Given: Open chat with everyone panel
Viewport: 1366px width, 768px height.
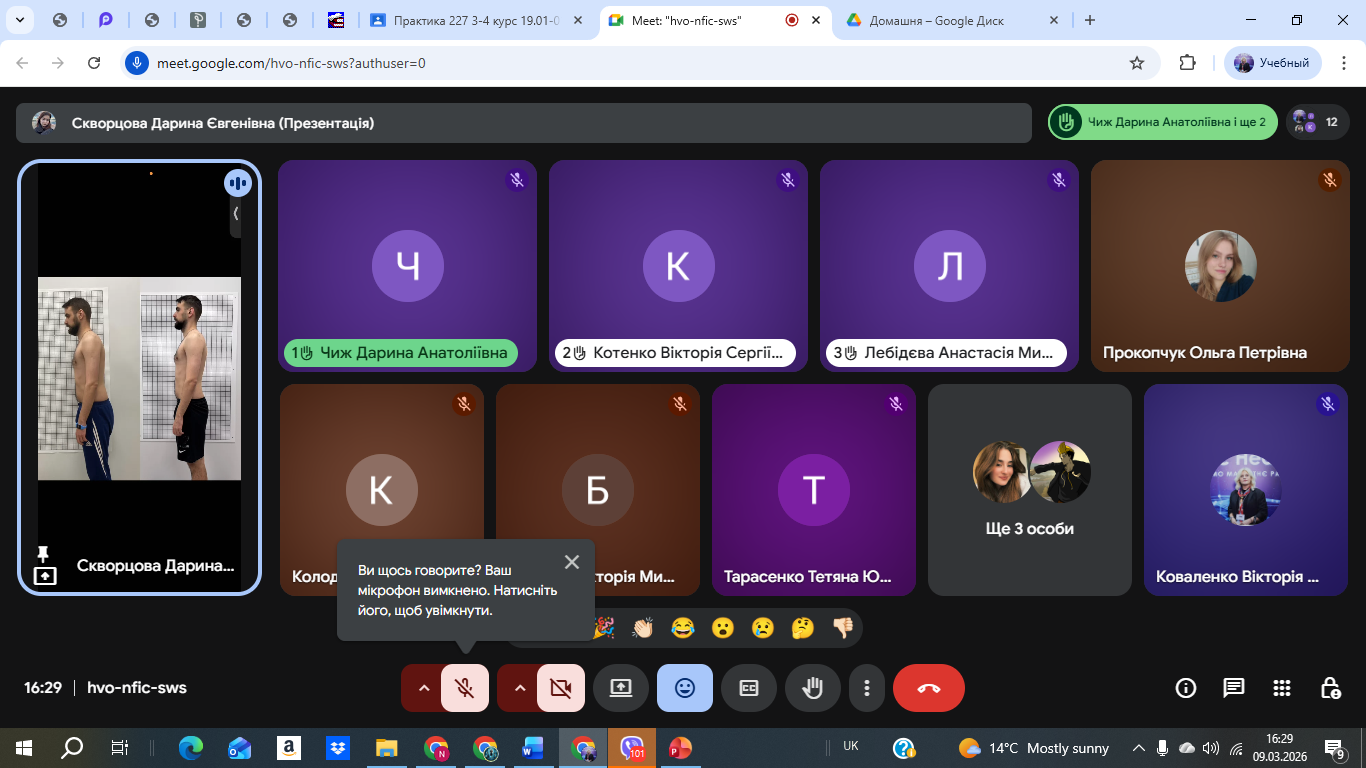Looking at the screenshot, I should point(1234,688).
